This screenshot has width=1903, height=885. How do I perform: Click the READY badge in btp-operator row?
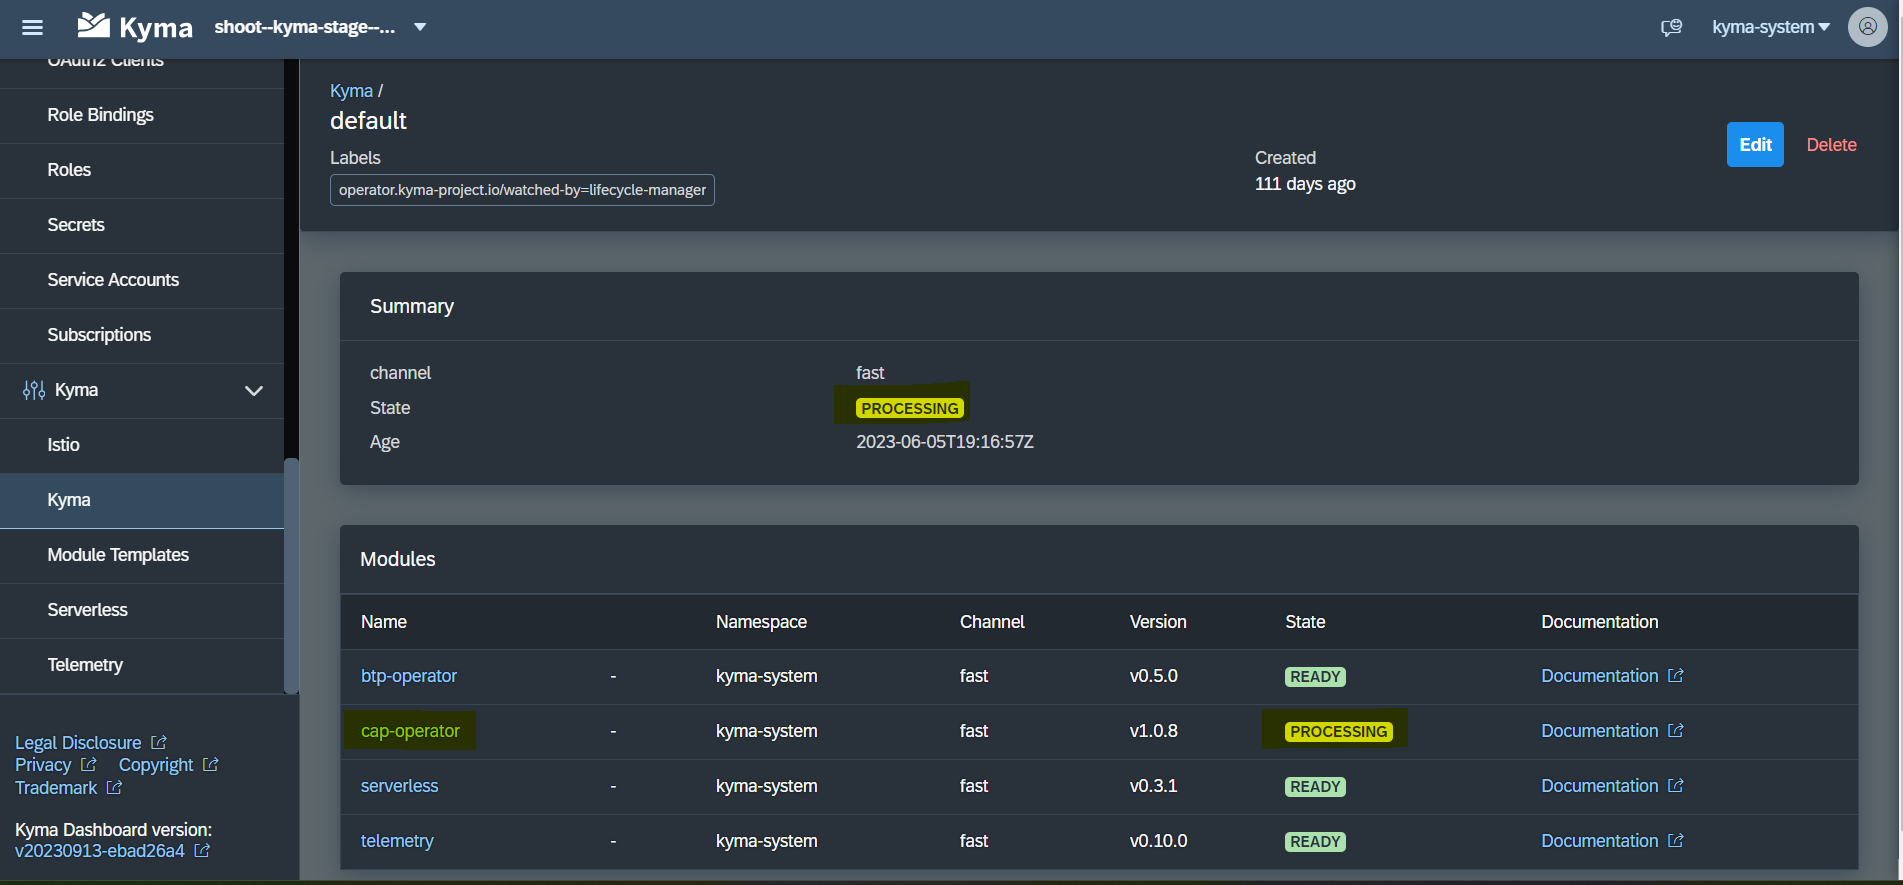[x=1315, y=676]
